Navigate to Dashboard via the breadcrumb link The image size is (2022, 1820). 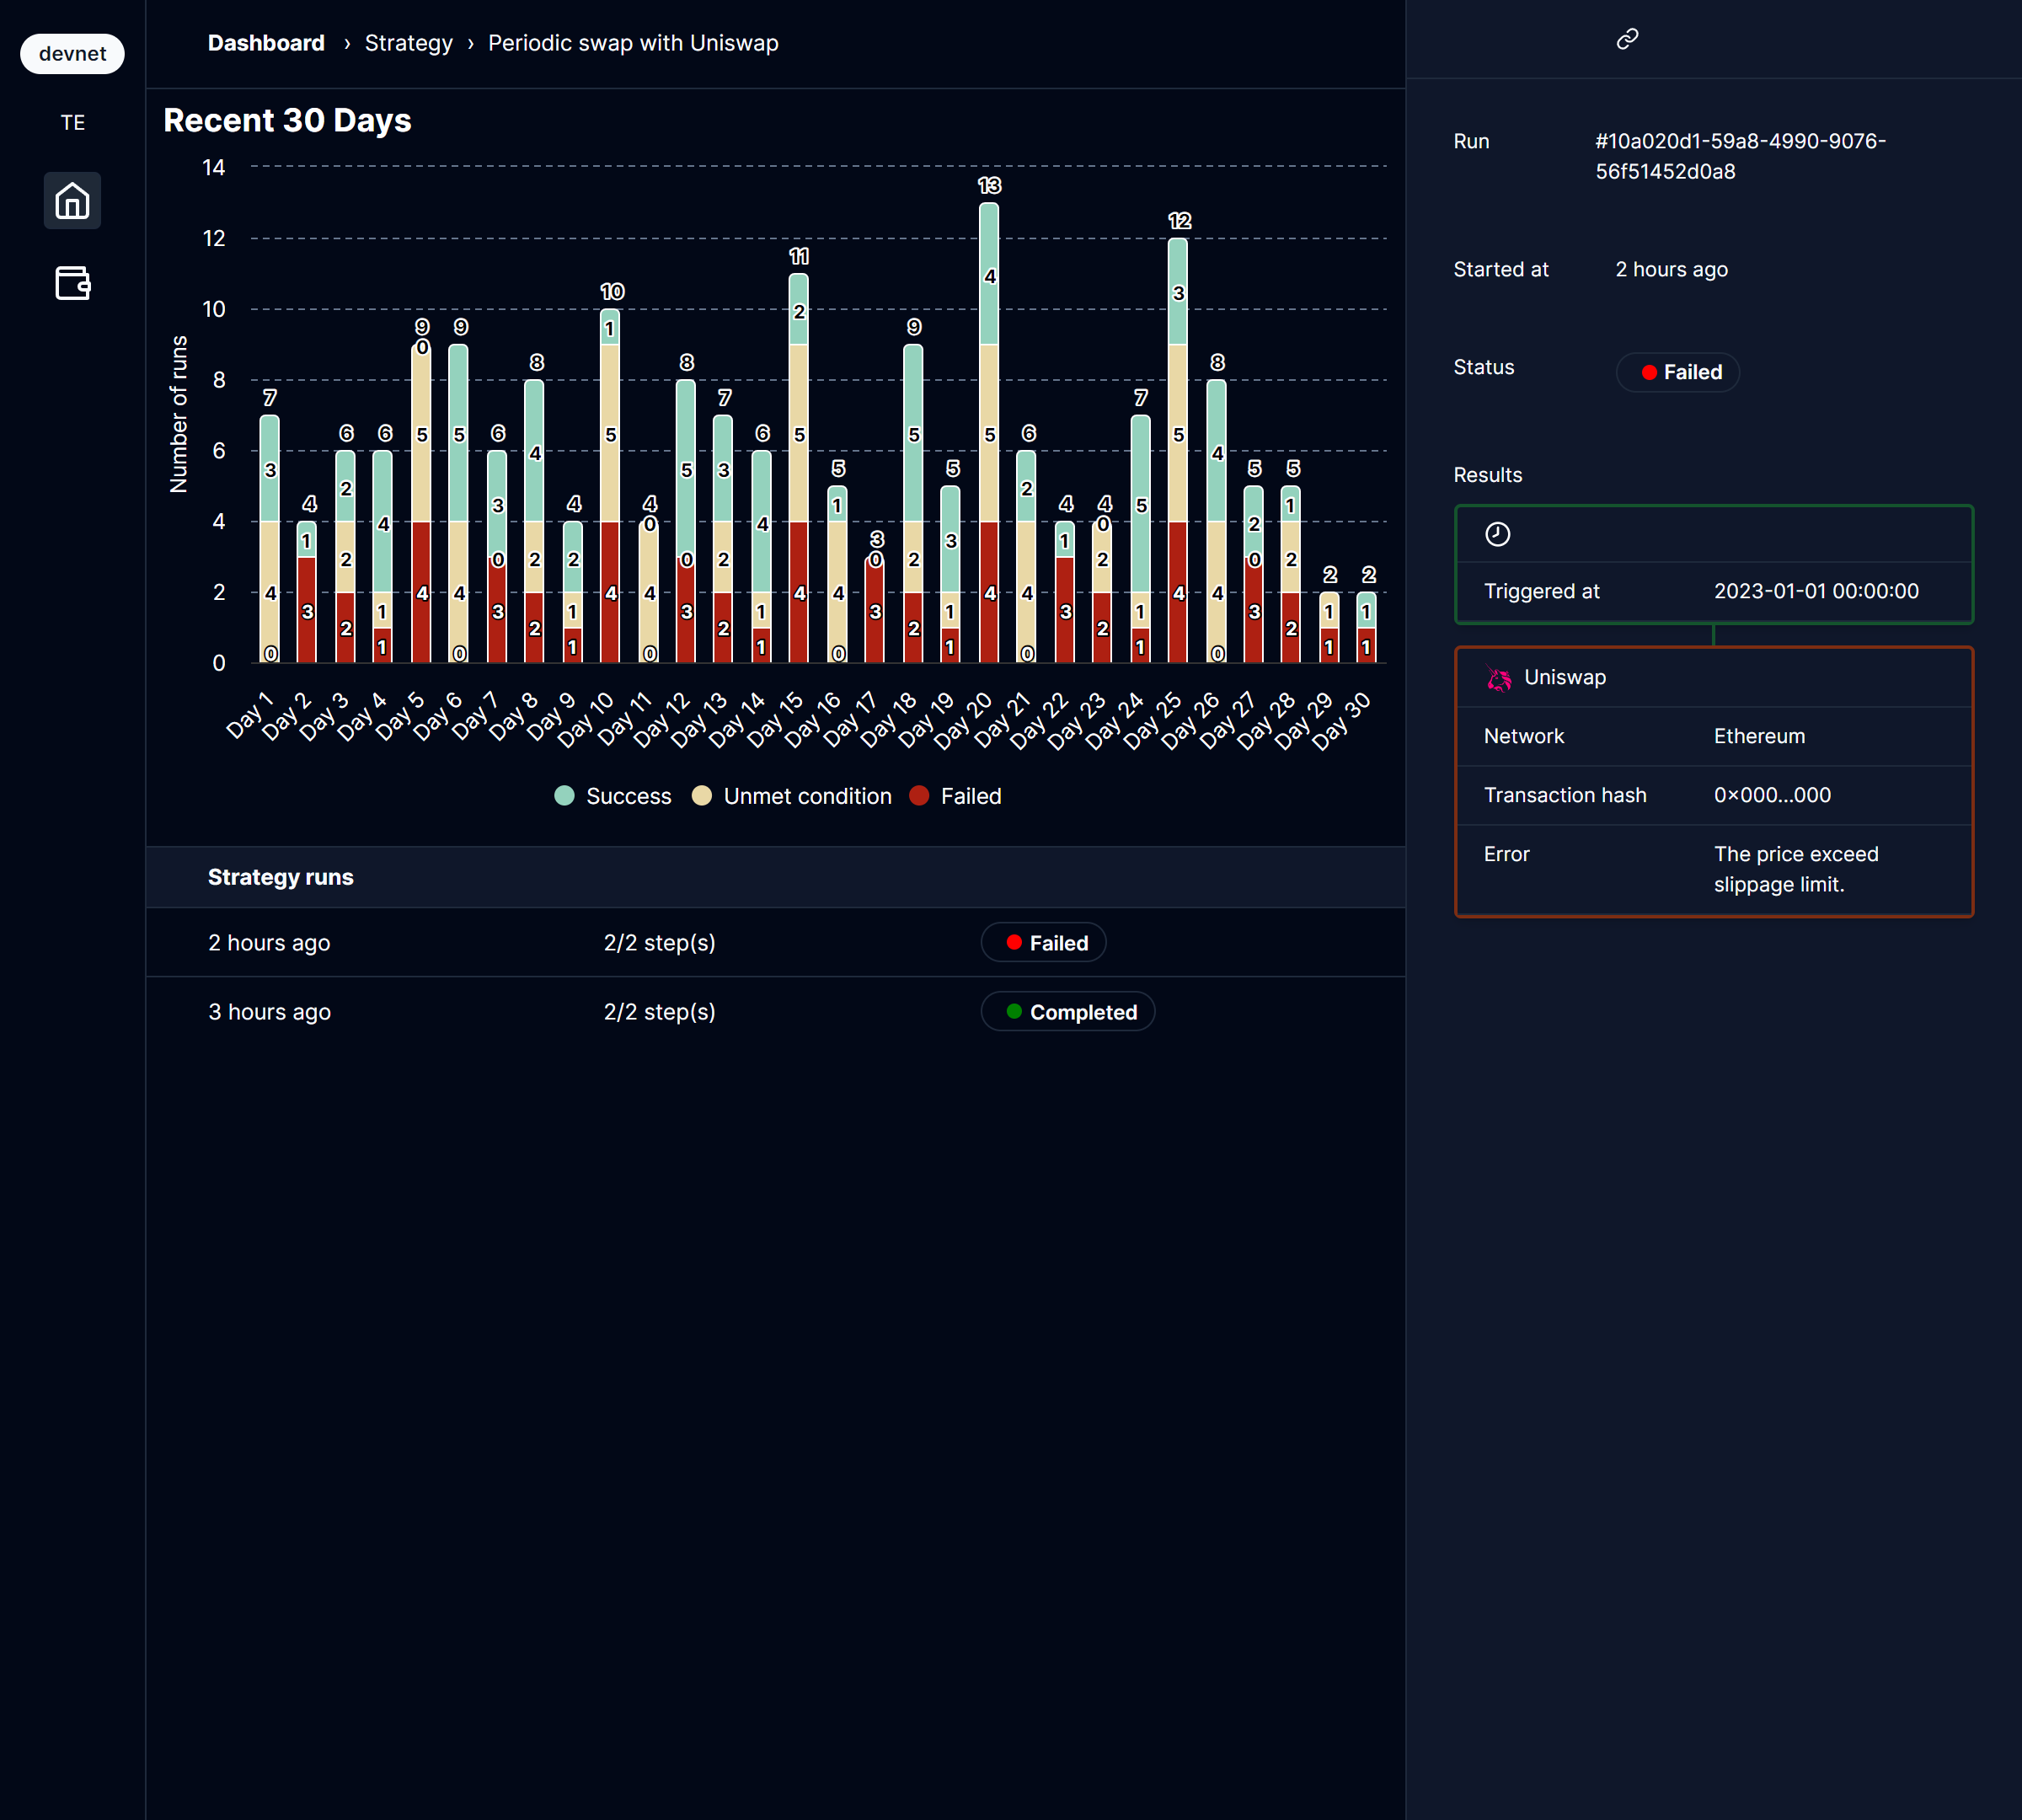265,43
